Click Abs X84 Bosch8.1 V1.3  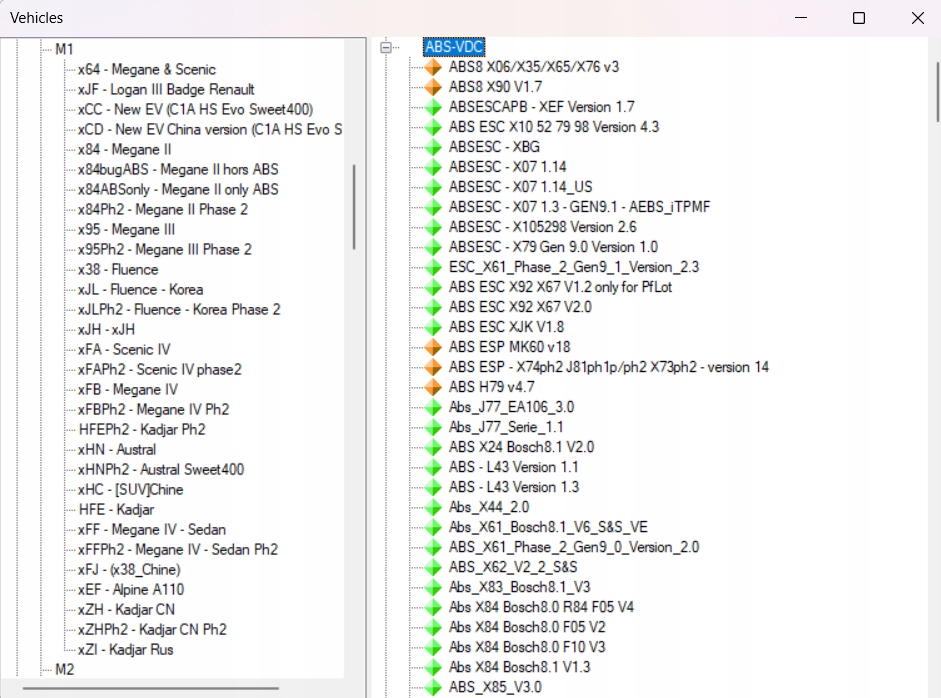click(520, 667)
